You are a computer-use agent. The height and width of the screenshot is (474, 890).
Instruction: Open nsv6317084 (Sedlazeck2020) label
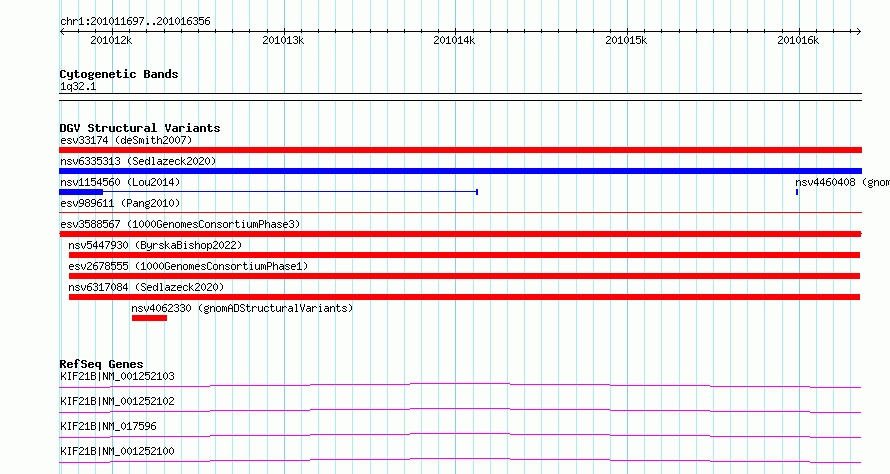146,287
